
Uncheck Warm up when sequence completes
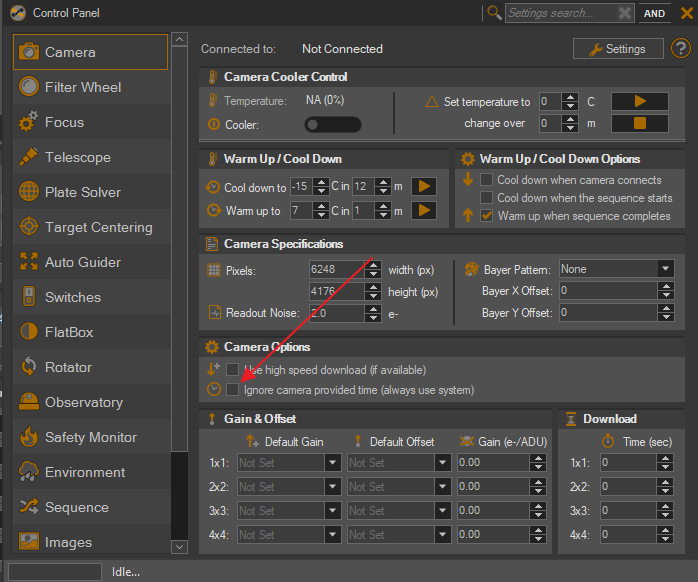click(487, 216)
